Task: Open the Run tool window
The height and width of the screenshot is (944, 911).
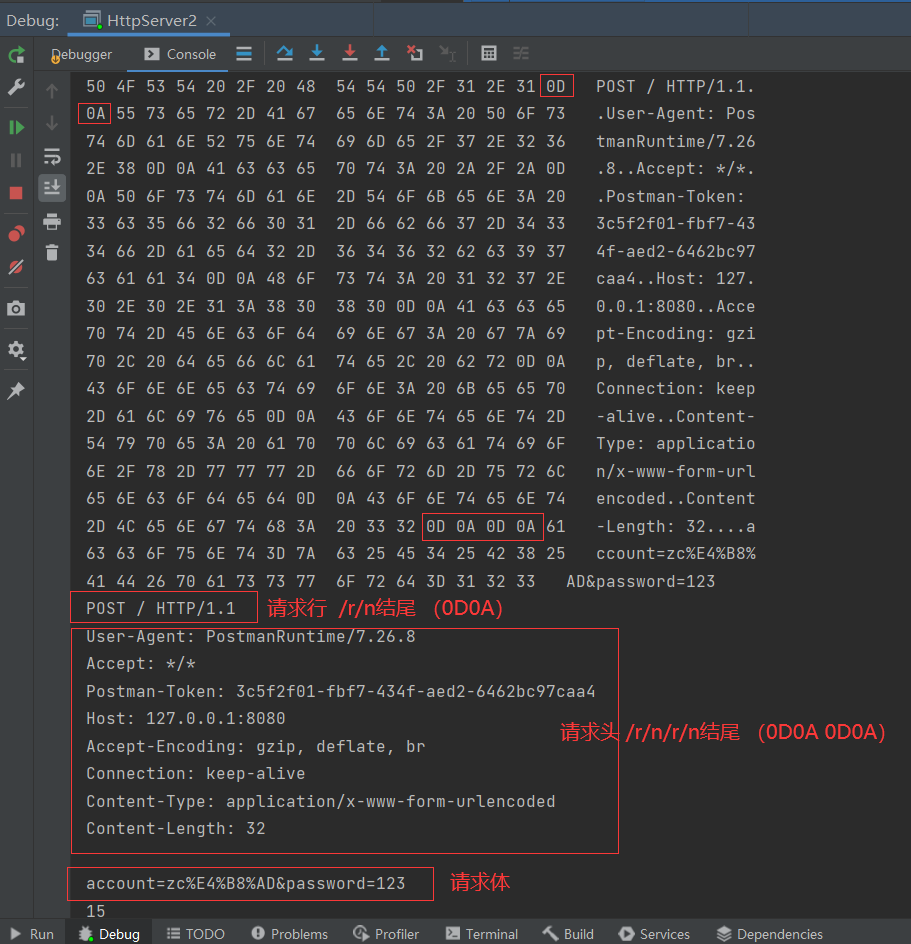Action: pyautogui.click(x=33, y=934)
